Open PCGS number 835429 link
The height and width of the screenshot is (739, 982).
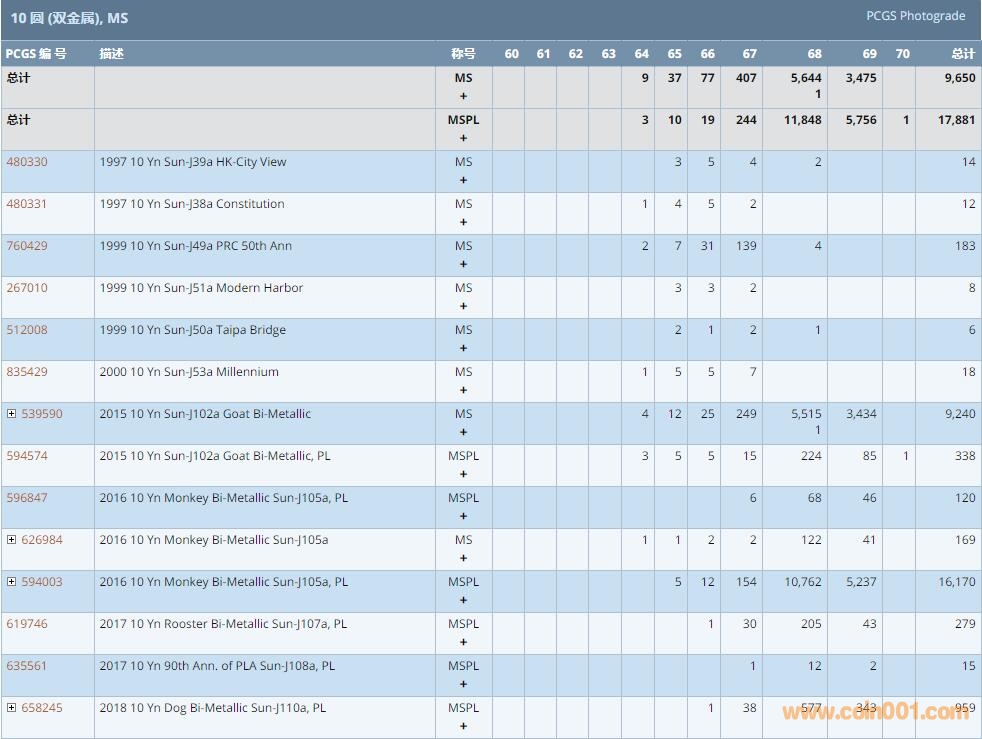pyautogui.click(x=27, y=372)
